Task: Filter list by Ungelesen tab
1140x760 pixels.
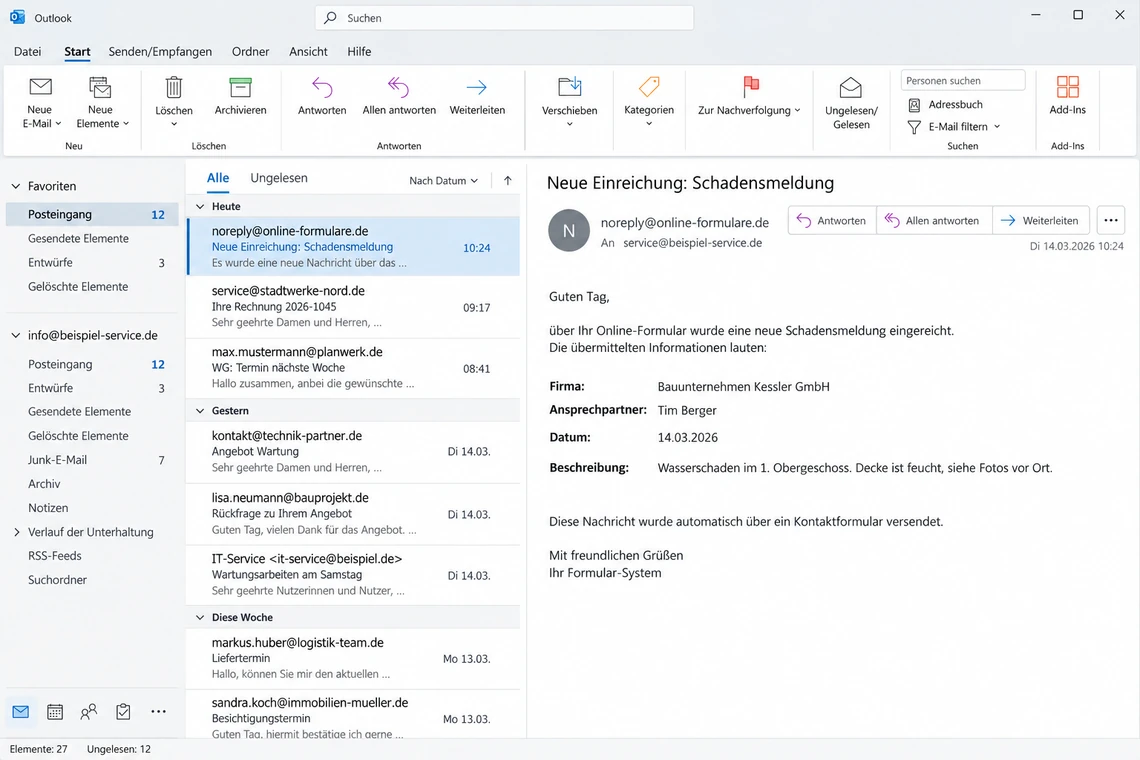Action: pos(279,178)
